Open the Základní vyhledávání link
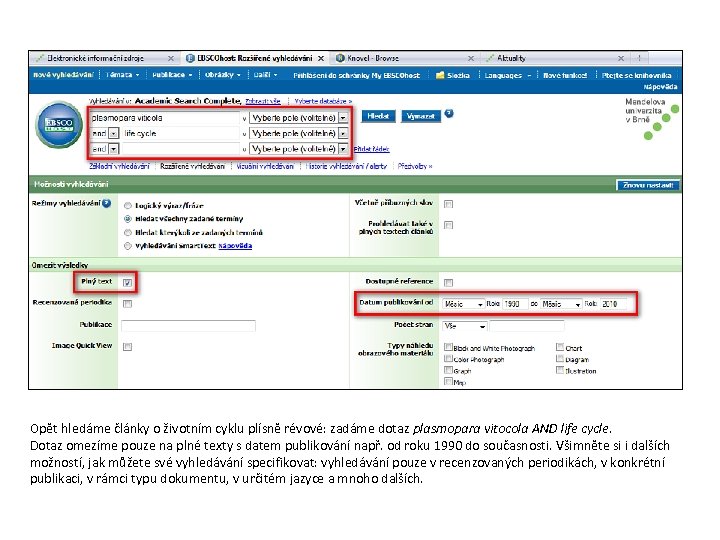 point(119,166)
